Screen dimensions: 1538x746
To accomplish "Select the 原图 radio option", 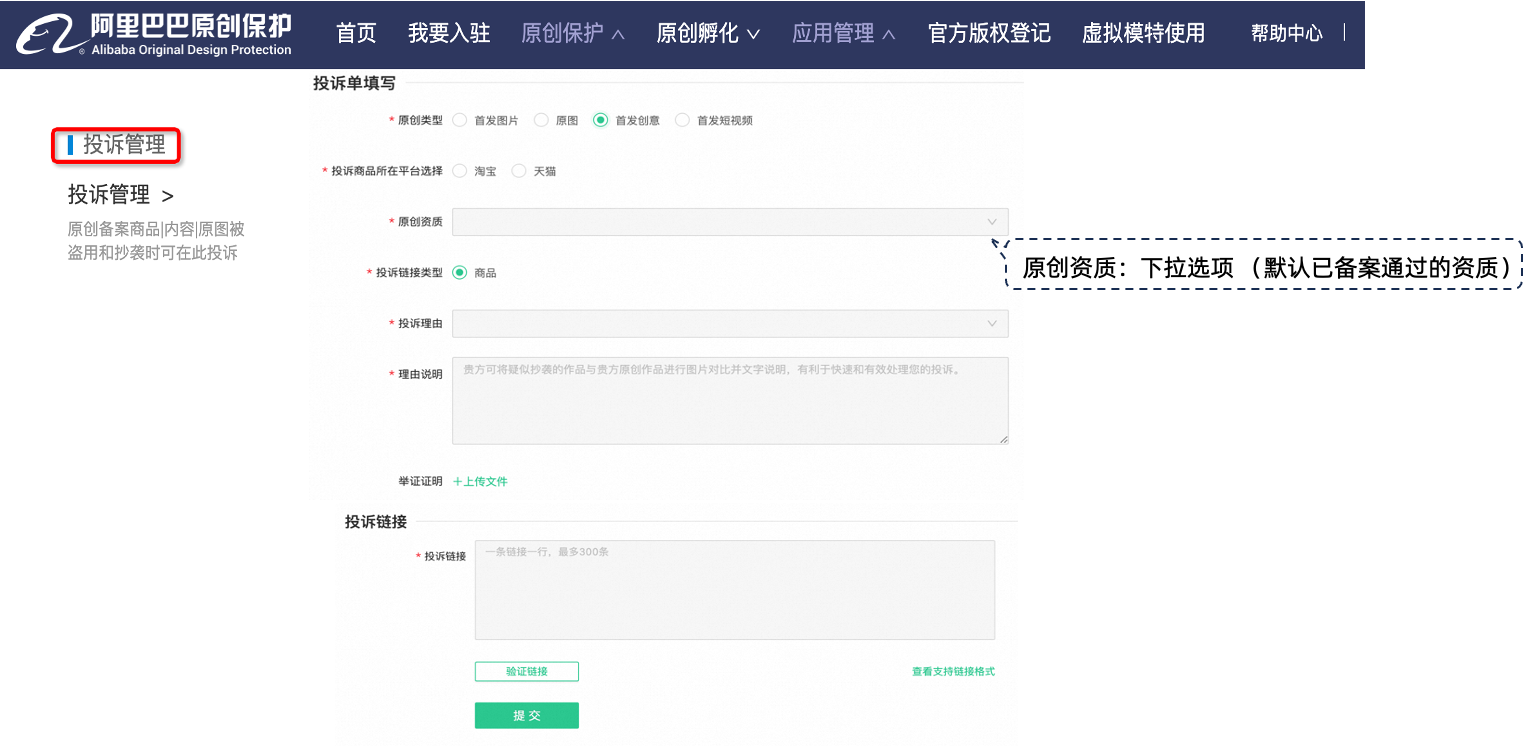I will [x=541, y=120].
